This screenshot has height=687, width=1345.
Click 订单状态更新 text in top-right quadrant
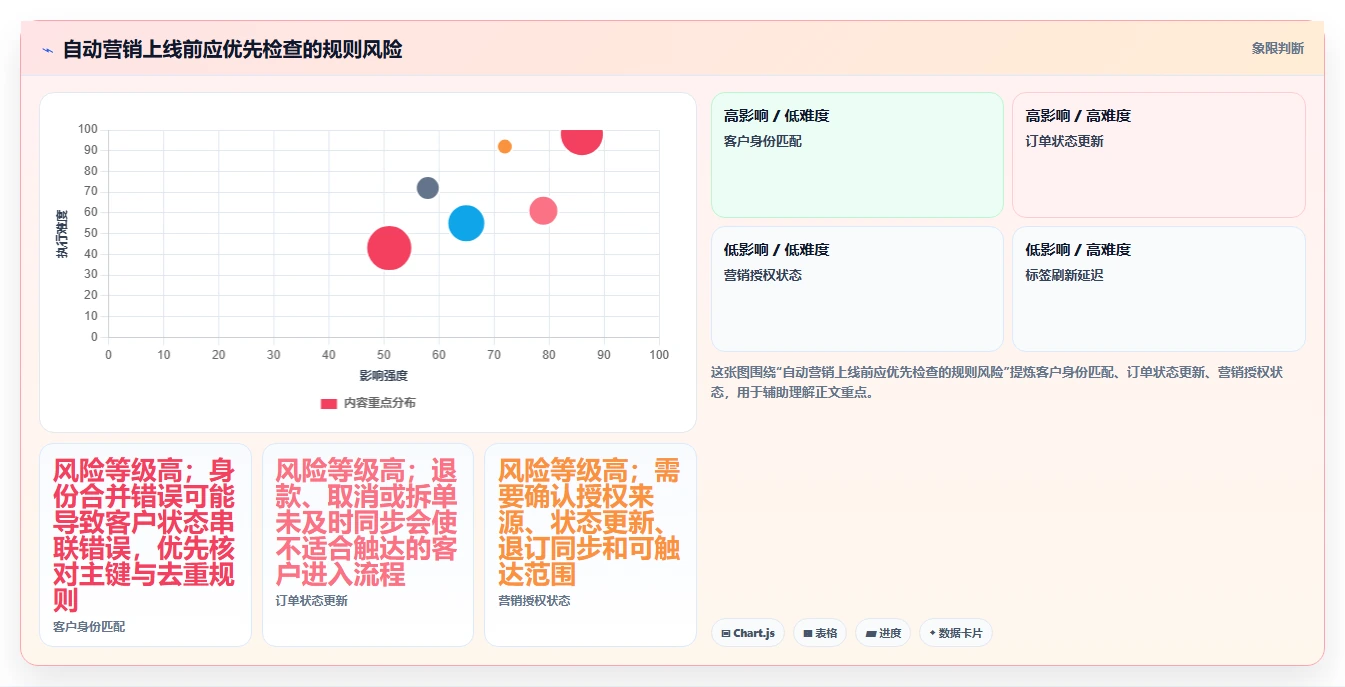pos(1064,141)
